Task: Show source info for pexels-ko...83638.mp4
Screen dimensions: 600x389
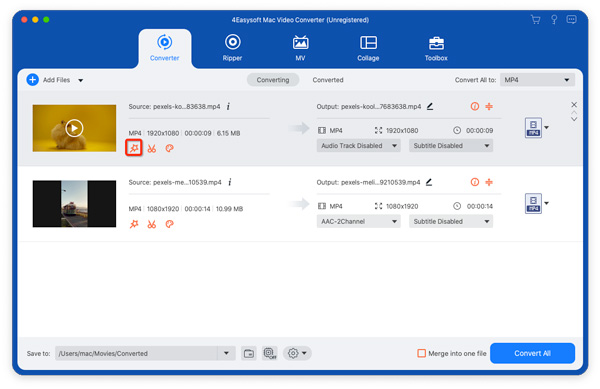Action: tap(228, 106)
